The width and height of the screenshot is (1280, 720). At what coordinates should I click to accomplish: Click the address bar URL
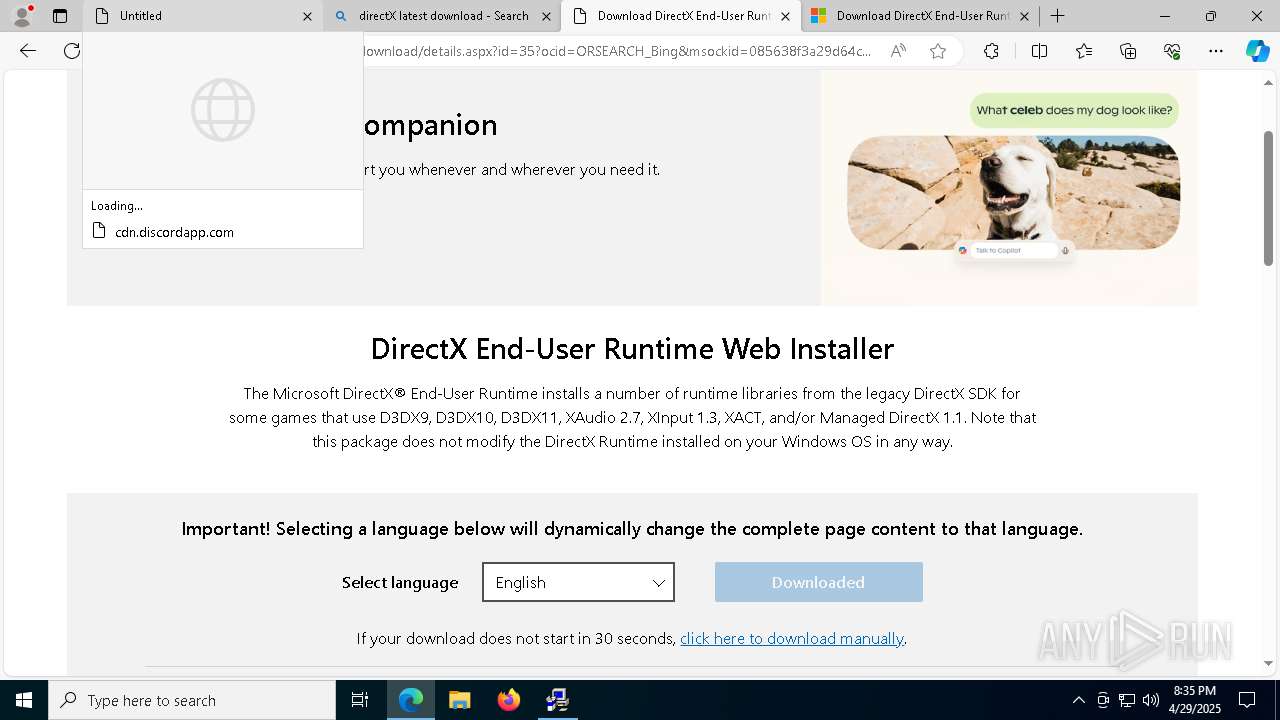coord(618,51)
